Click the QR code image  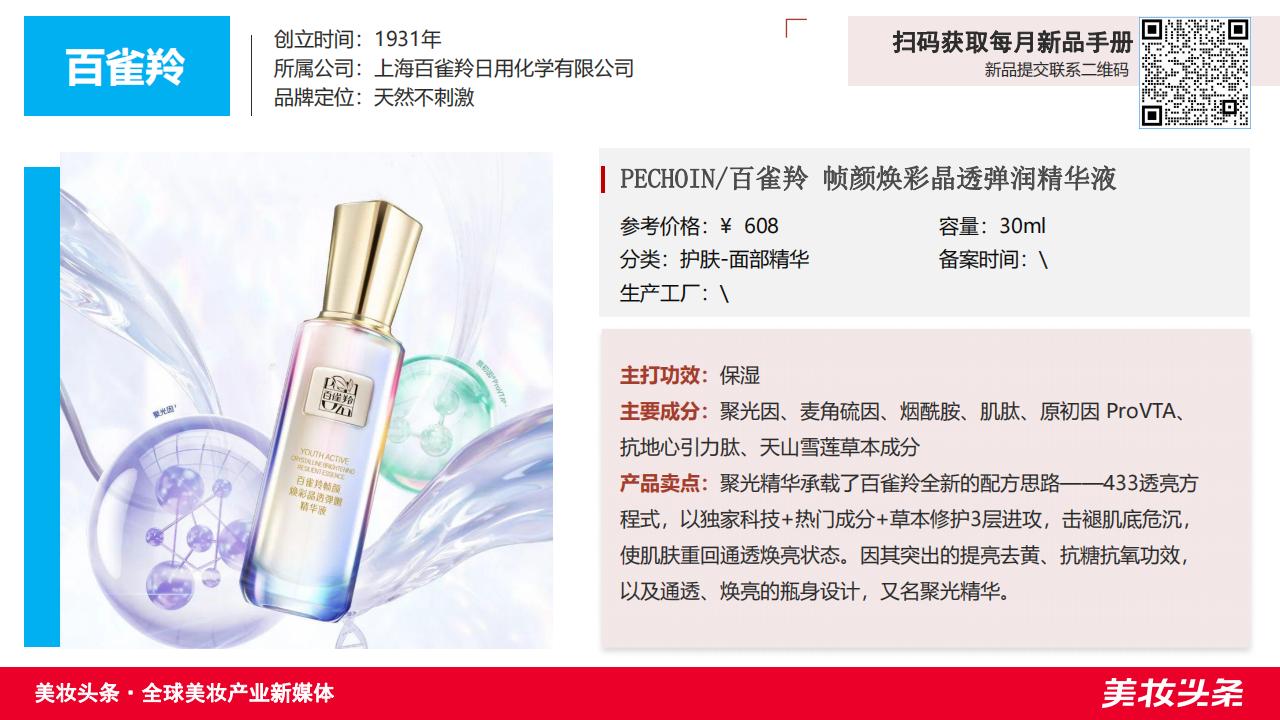click(x=1195, y=73)
